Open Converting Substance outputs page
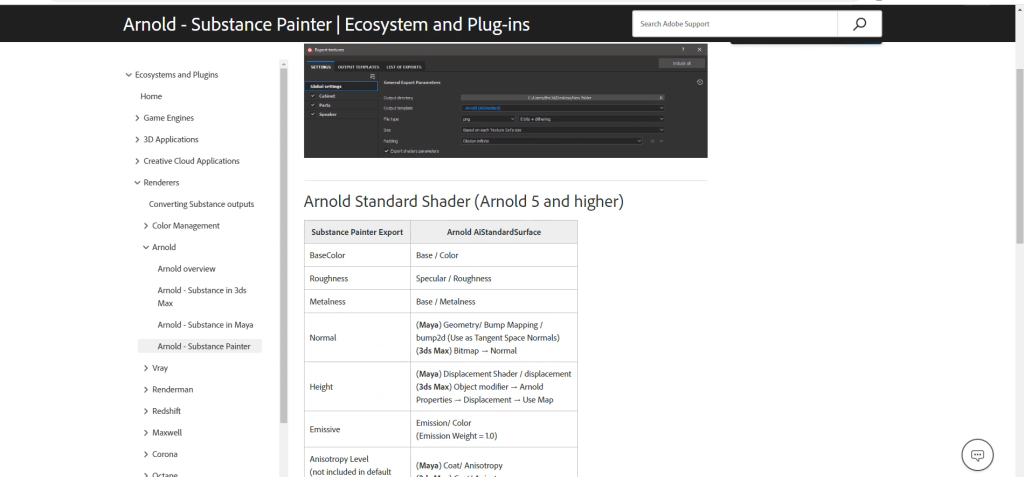The width and height of the screenshot is (1024, 477). pyautogui.click(x=201, y=205)
